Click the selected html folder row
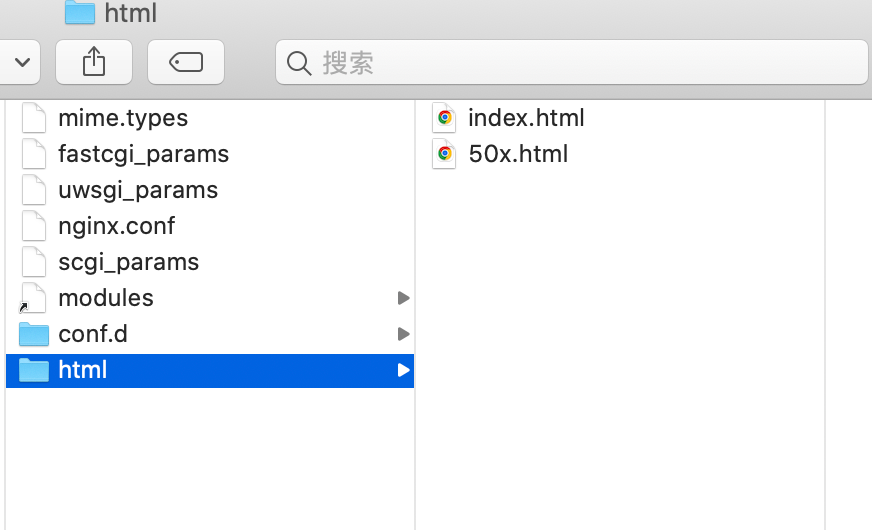The width and height of the screenshot is (872, 530). 210,370
